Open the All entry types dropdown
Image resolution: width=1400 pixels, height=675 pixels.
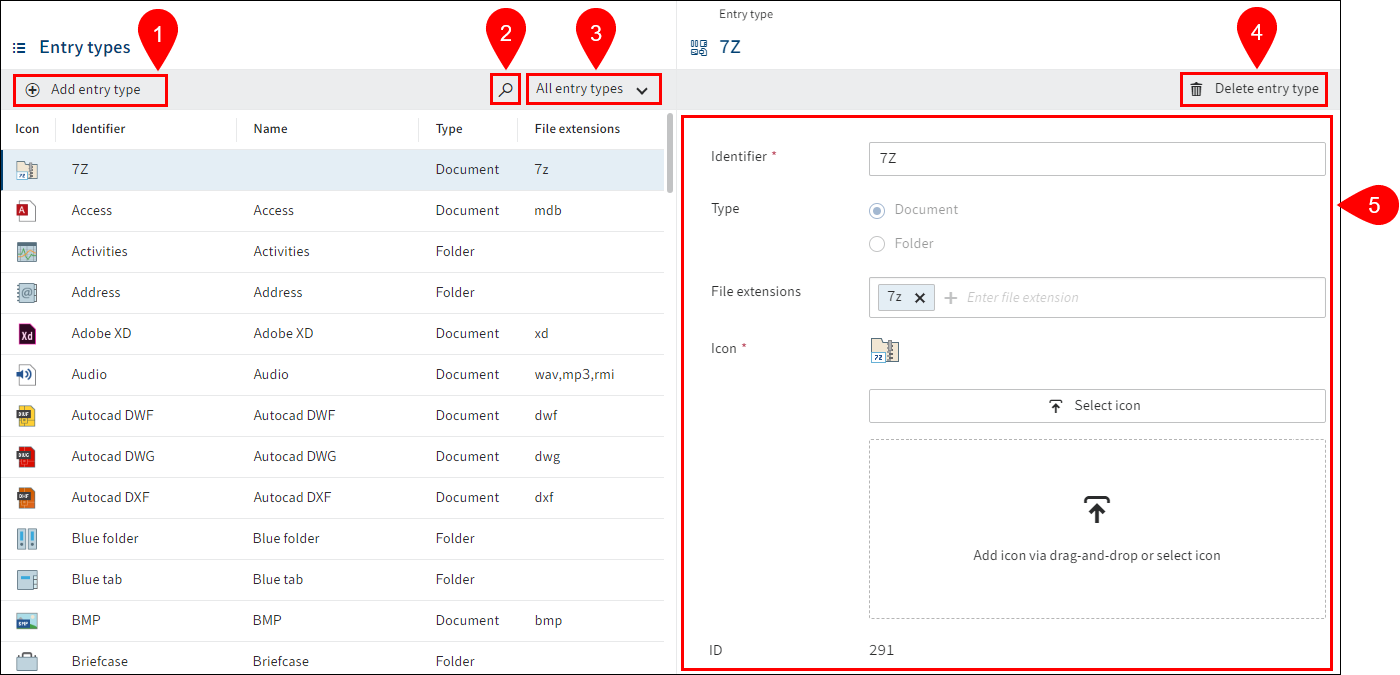[x=593, y=89]
